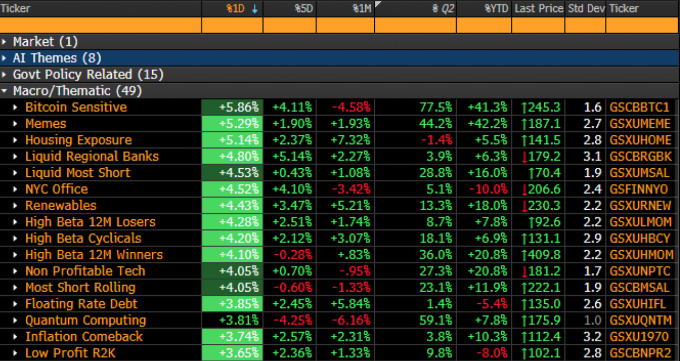Screen dimensions: 680x361
Task: Click the red down arrow beside price 179.2
Action: (524, 157)
